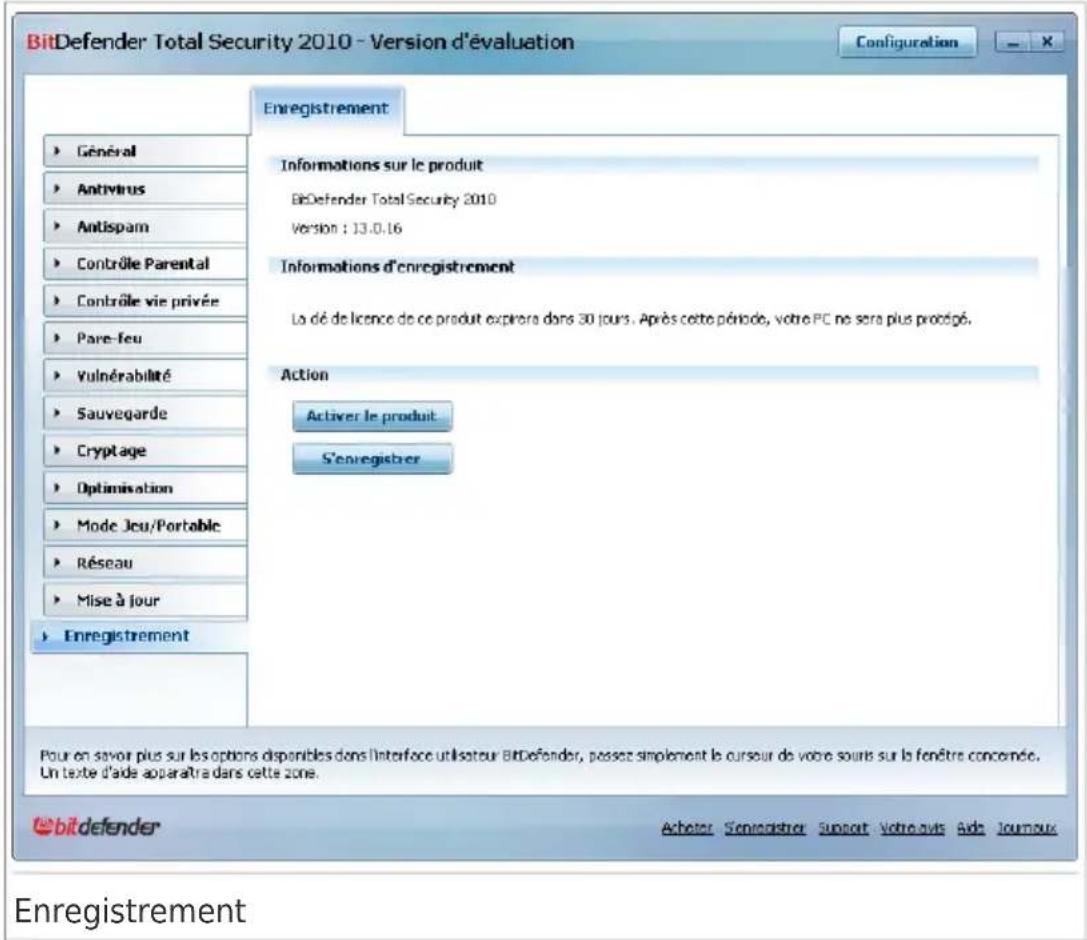Click the Informations sur le produit heading

point(381,165)
